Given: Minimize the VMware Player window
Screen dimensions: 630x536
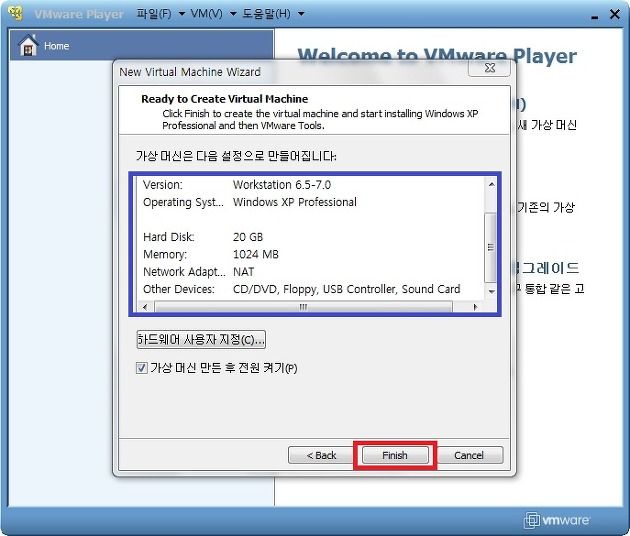Looking at the screenshot, I should pyautogui.click(x=595, y=16).
